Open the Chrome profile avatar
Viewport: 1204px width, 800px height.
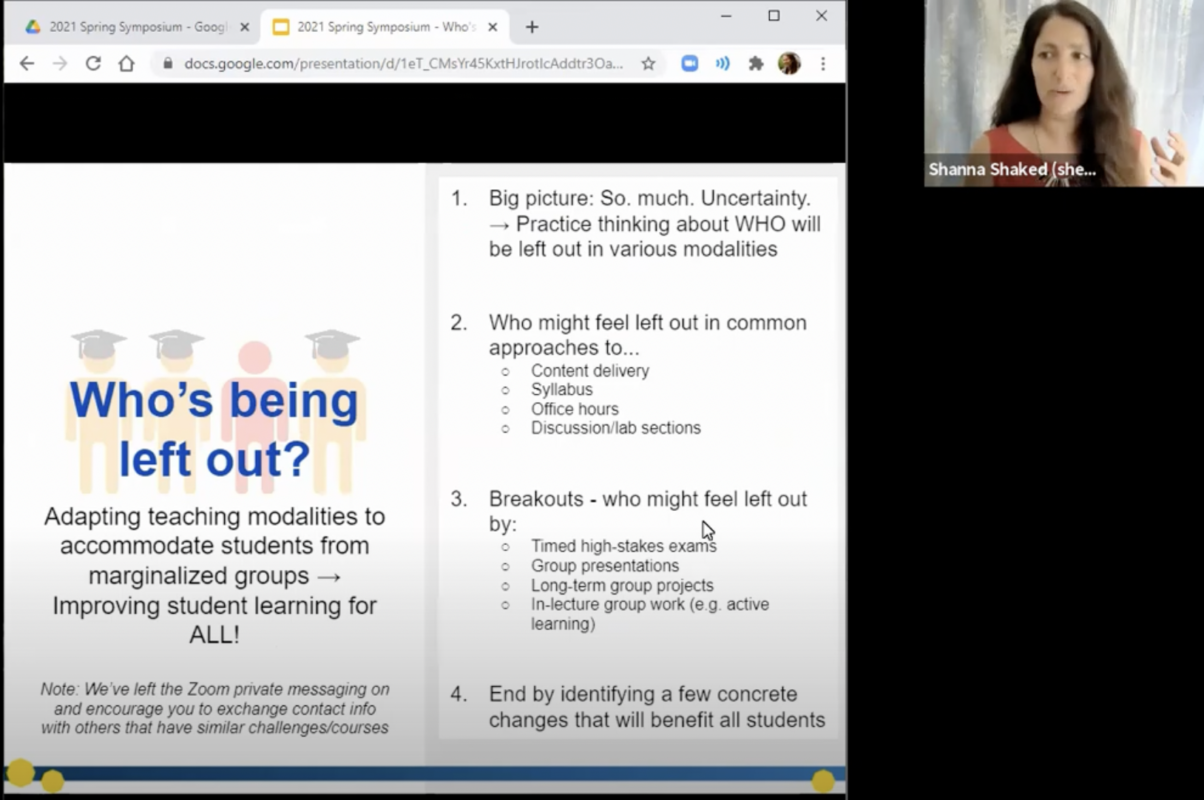(x=789, y=64)
